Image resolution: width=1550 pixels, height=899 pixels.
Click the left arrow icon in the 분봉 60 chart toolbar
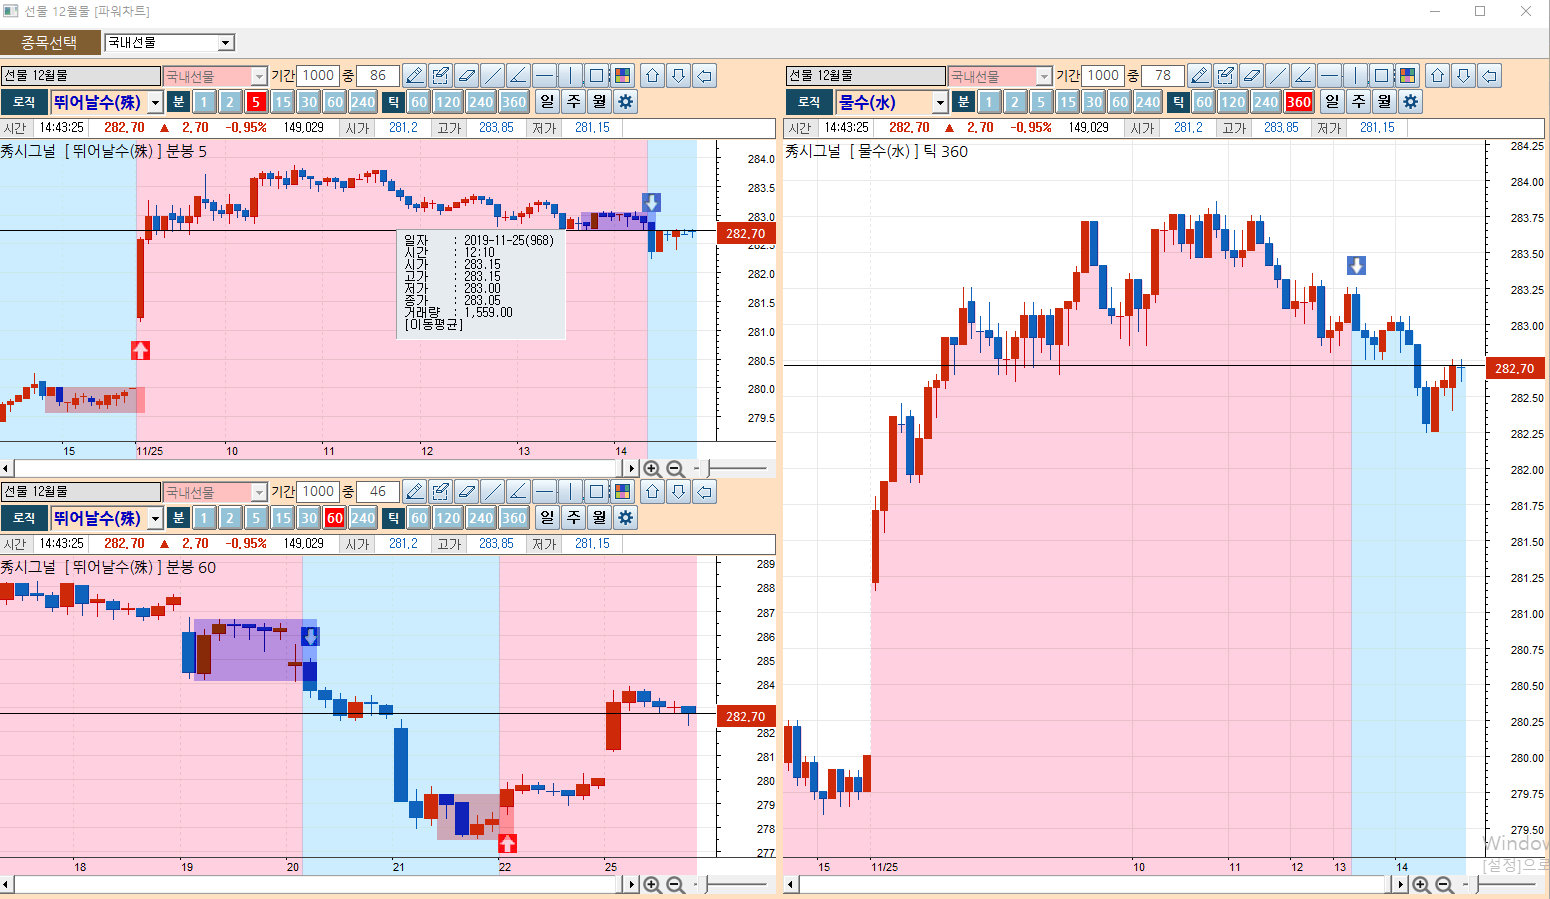point(704,492)
